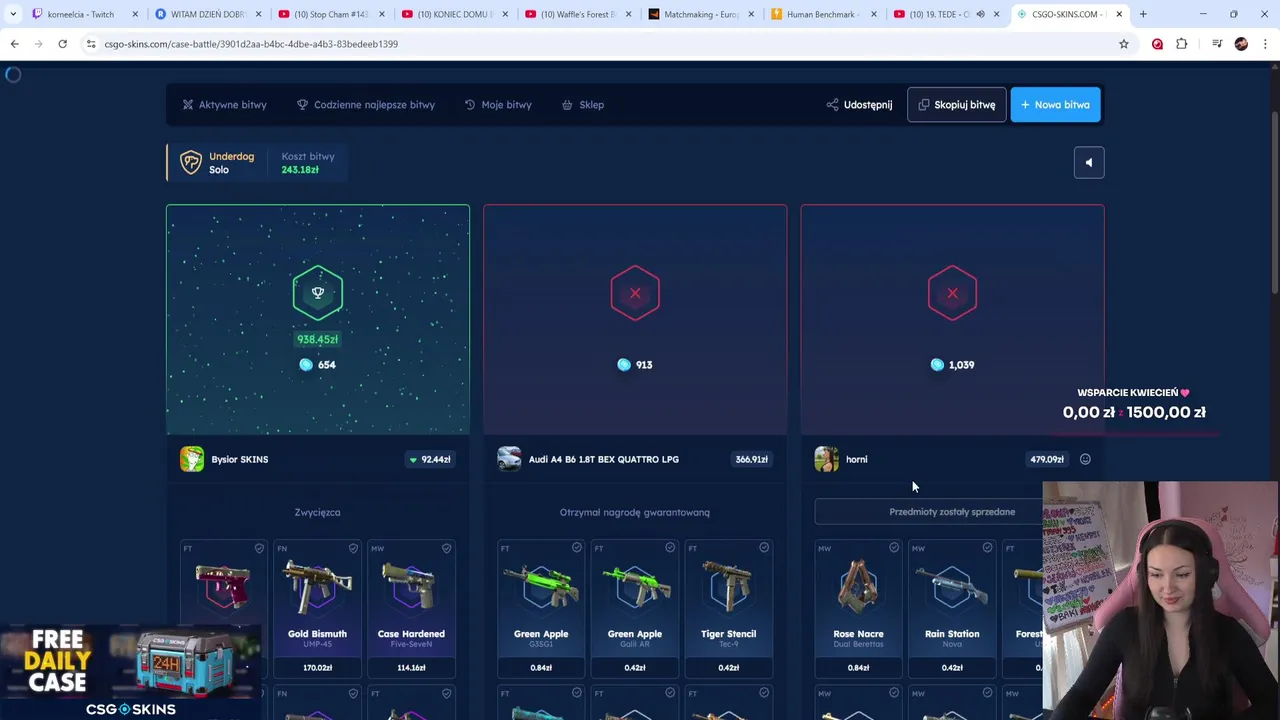Screen dimensions: 1280x720
Task: Click check badge on Case Hardened card
Action: tap(446, 548)
